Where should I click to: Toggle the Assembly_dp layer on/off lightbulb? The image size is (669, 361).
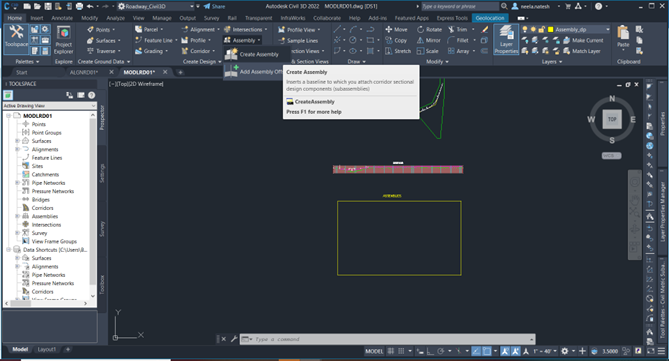[x=525, y=29]
